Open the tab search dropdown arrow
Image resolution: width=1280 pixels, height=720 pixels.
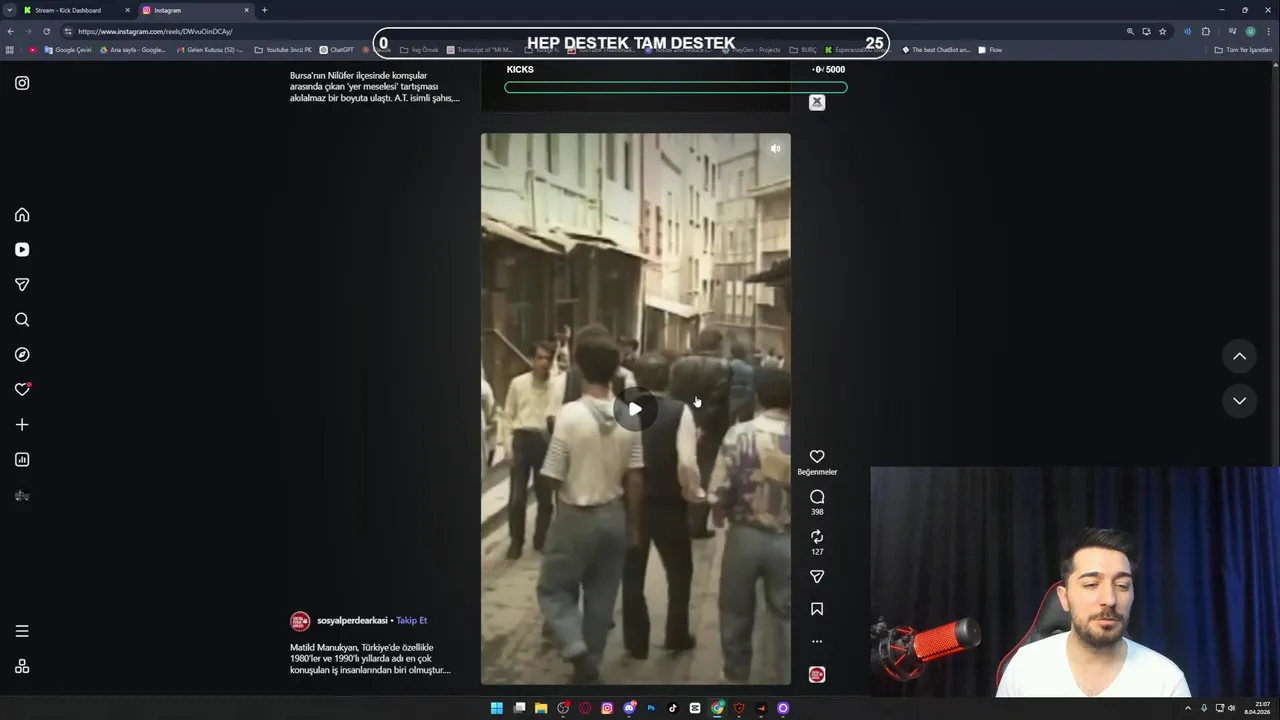(9, 10)
